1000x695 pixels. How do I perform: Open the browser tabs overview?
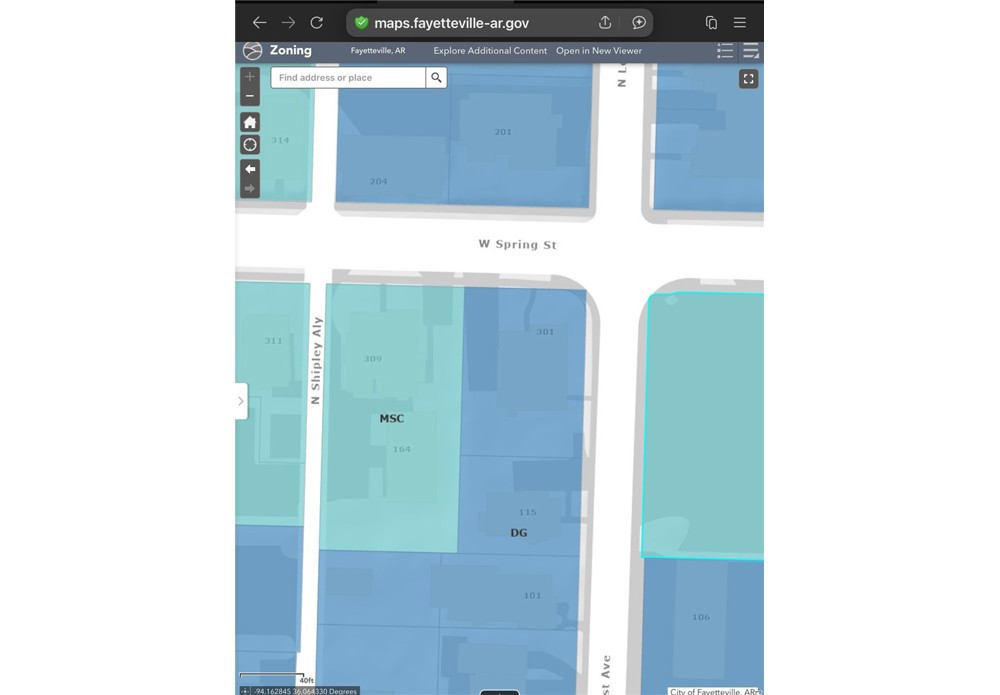711,22
